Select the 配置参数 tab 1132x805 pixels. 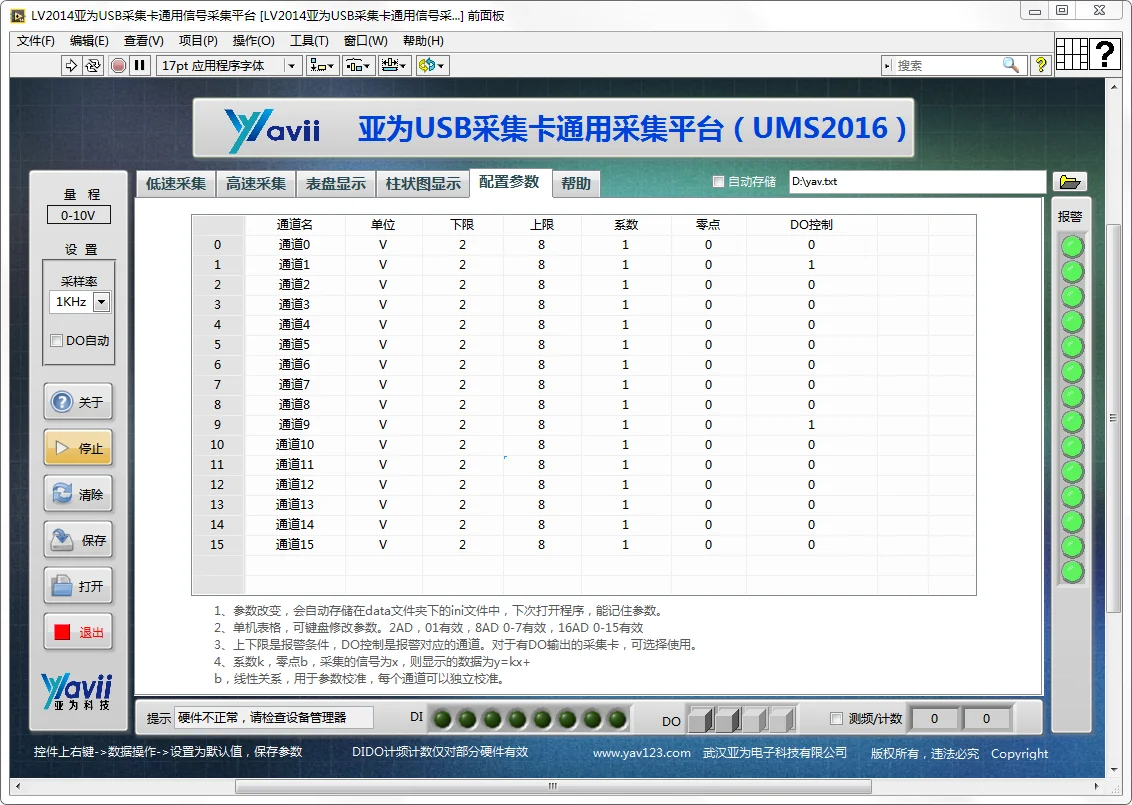[x=510, y=183]
